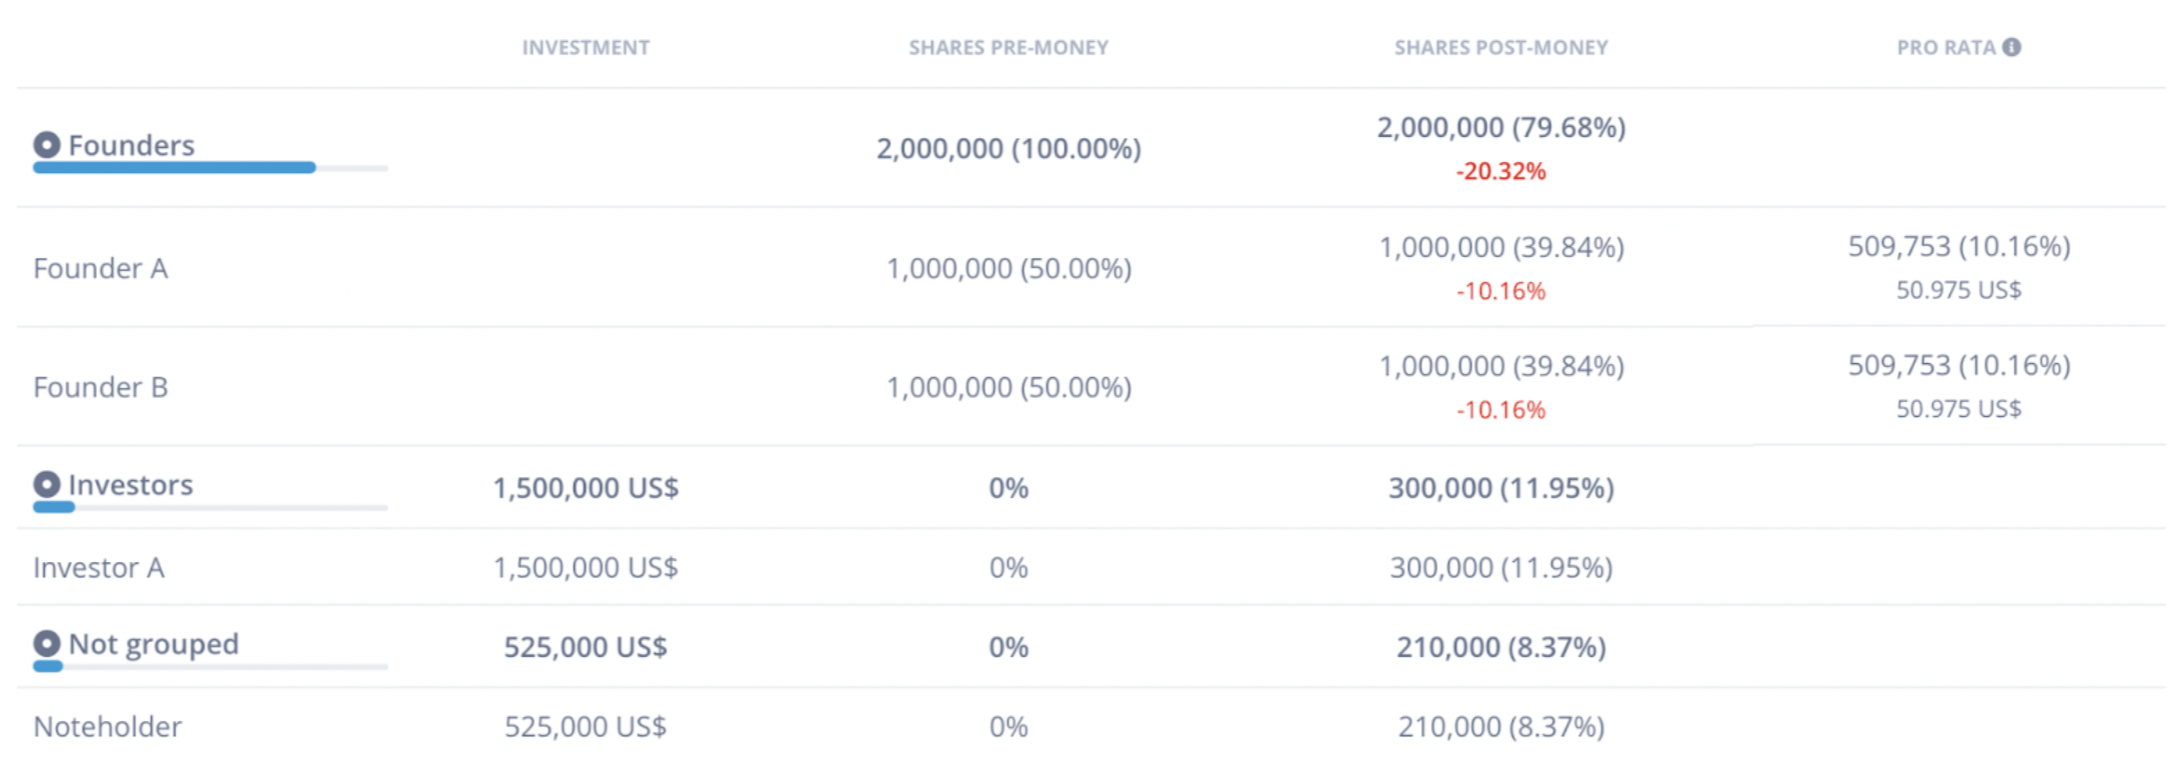Click the Investment column header

point(585,47)
